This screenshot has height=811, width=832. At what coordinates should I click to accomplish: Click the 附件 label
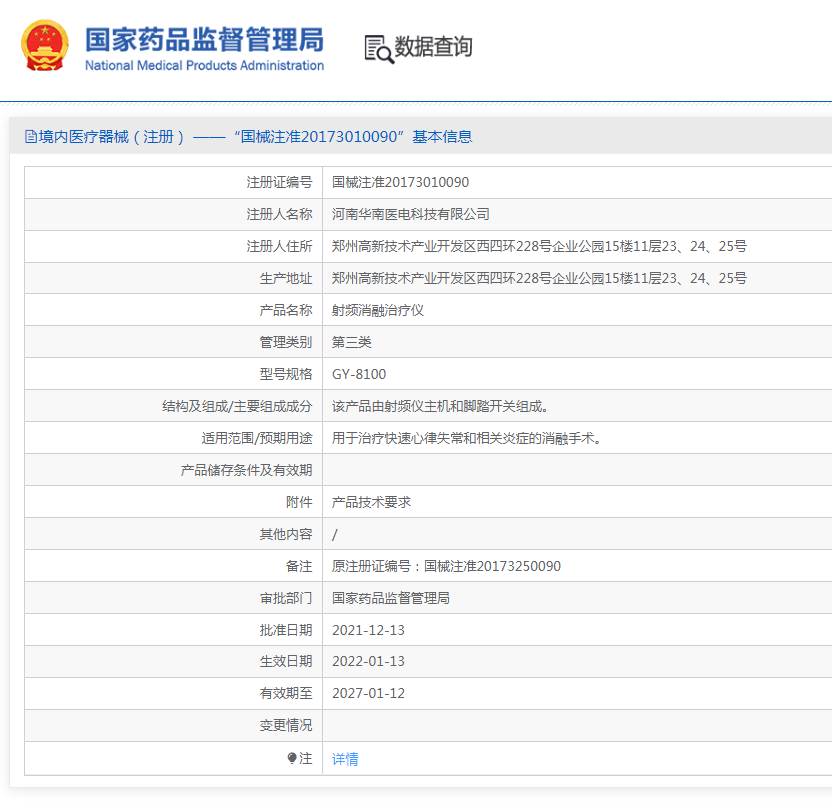pyautogui.click(x=299, y=502)
